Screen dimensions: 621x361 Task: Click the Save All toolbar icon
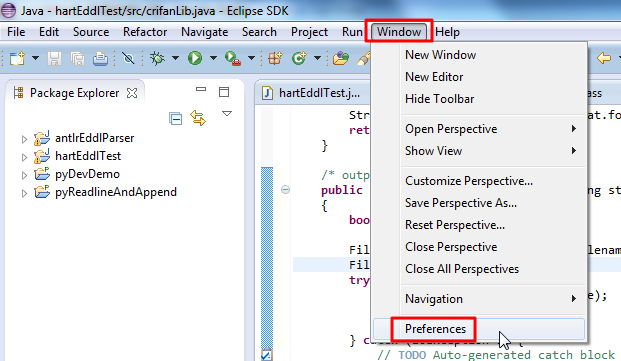(x=77, y=59)
